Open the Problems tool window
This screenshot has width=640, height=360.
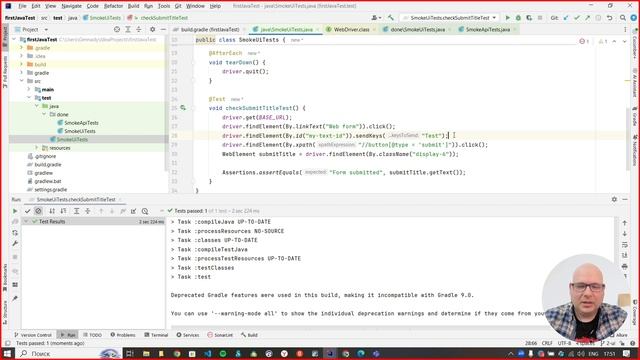123,335
